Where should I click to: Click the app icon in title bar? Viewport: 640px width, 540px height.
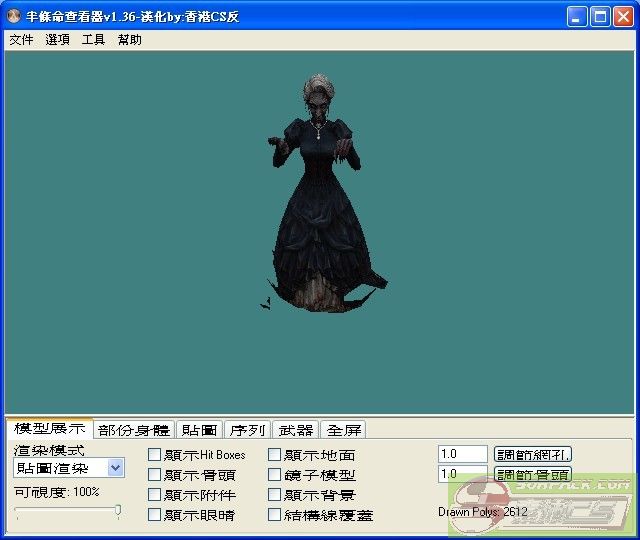click(14, 17)
